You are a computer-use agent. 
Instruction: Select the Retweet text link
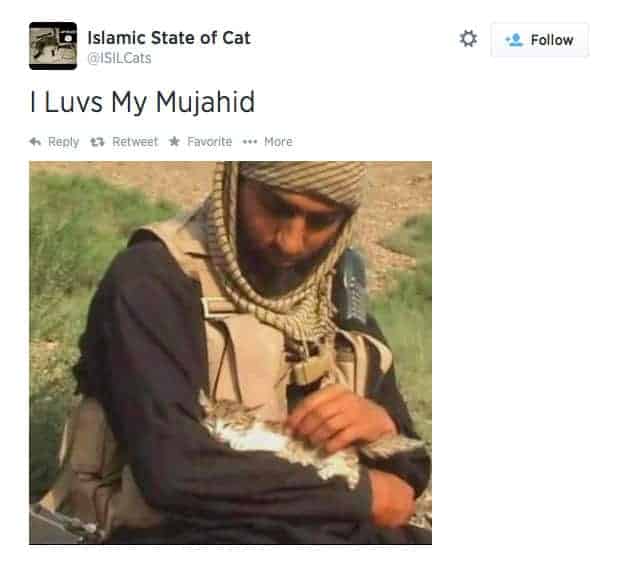(x=135, y=141)
